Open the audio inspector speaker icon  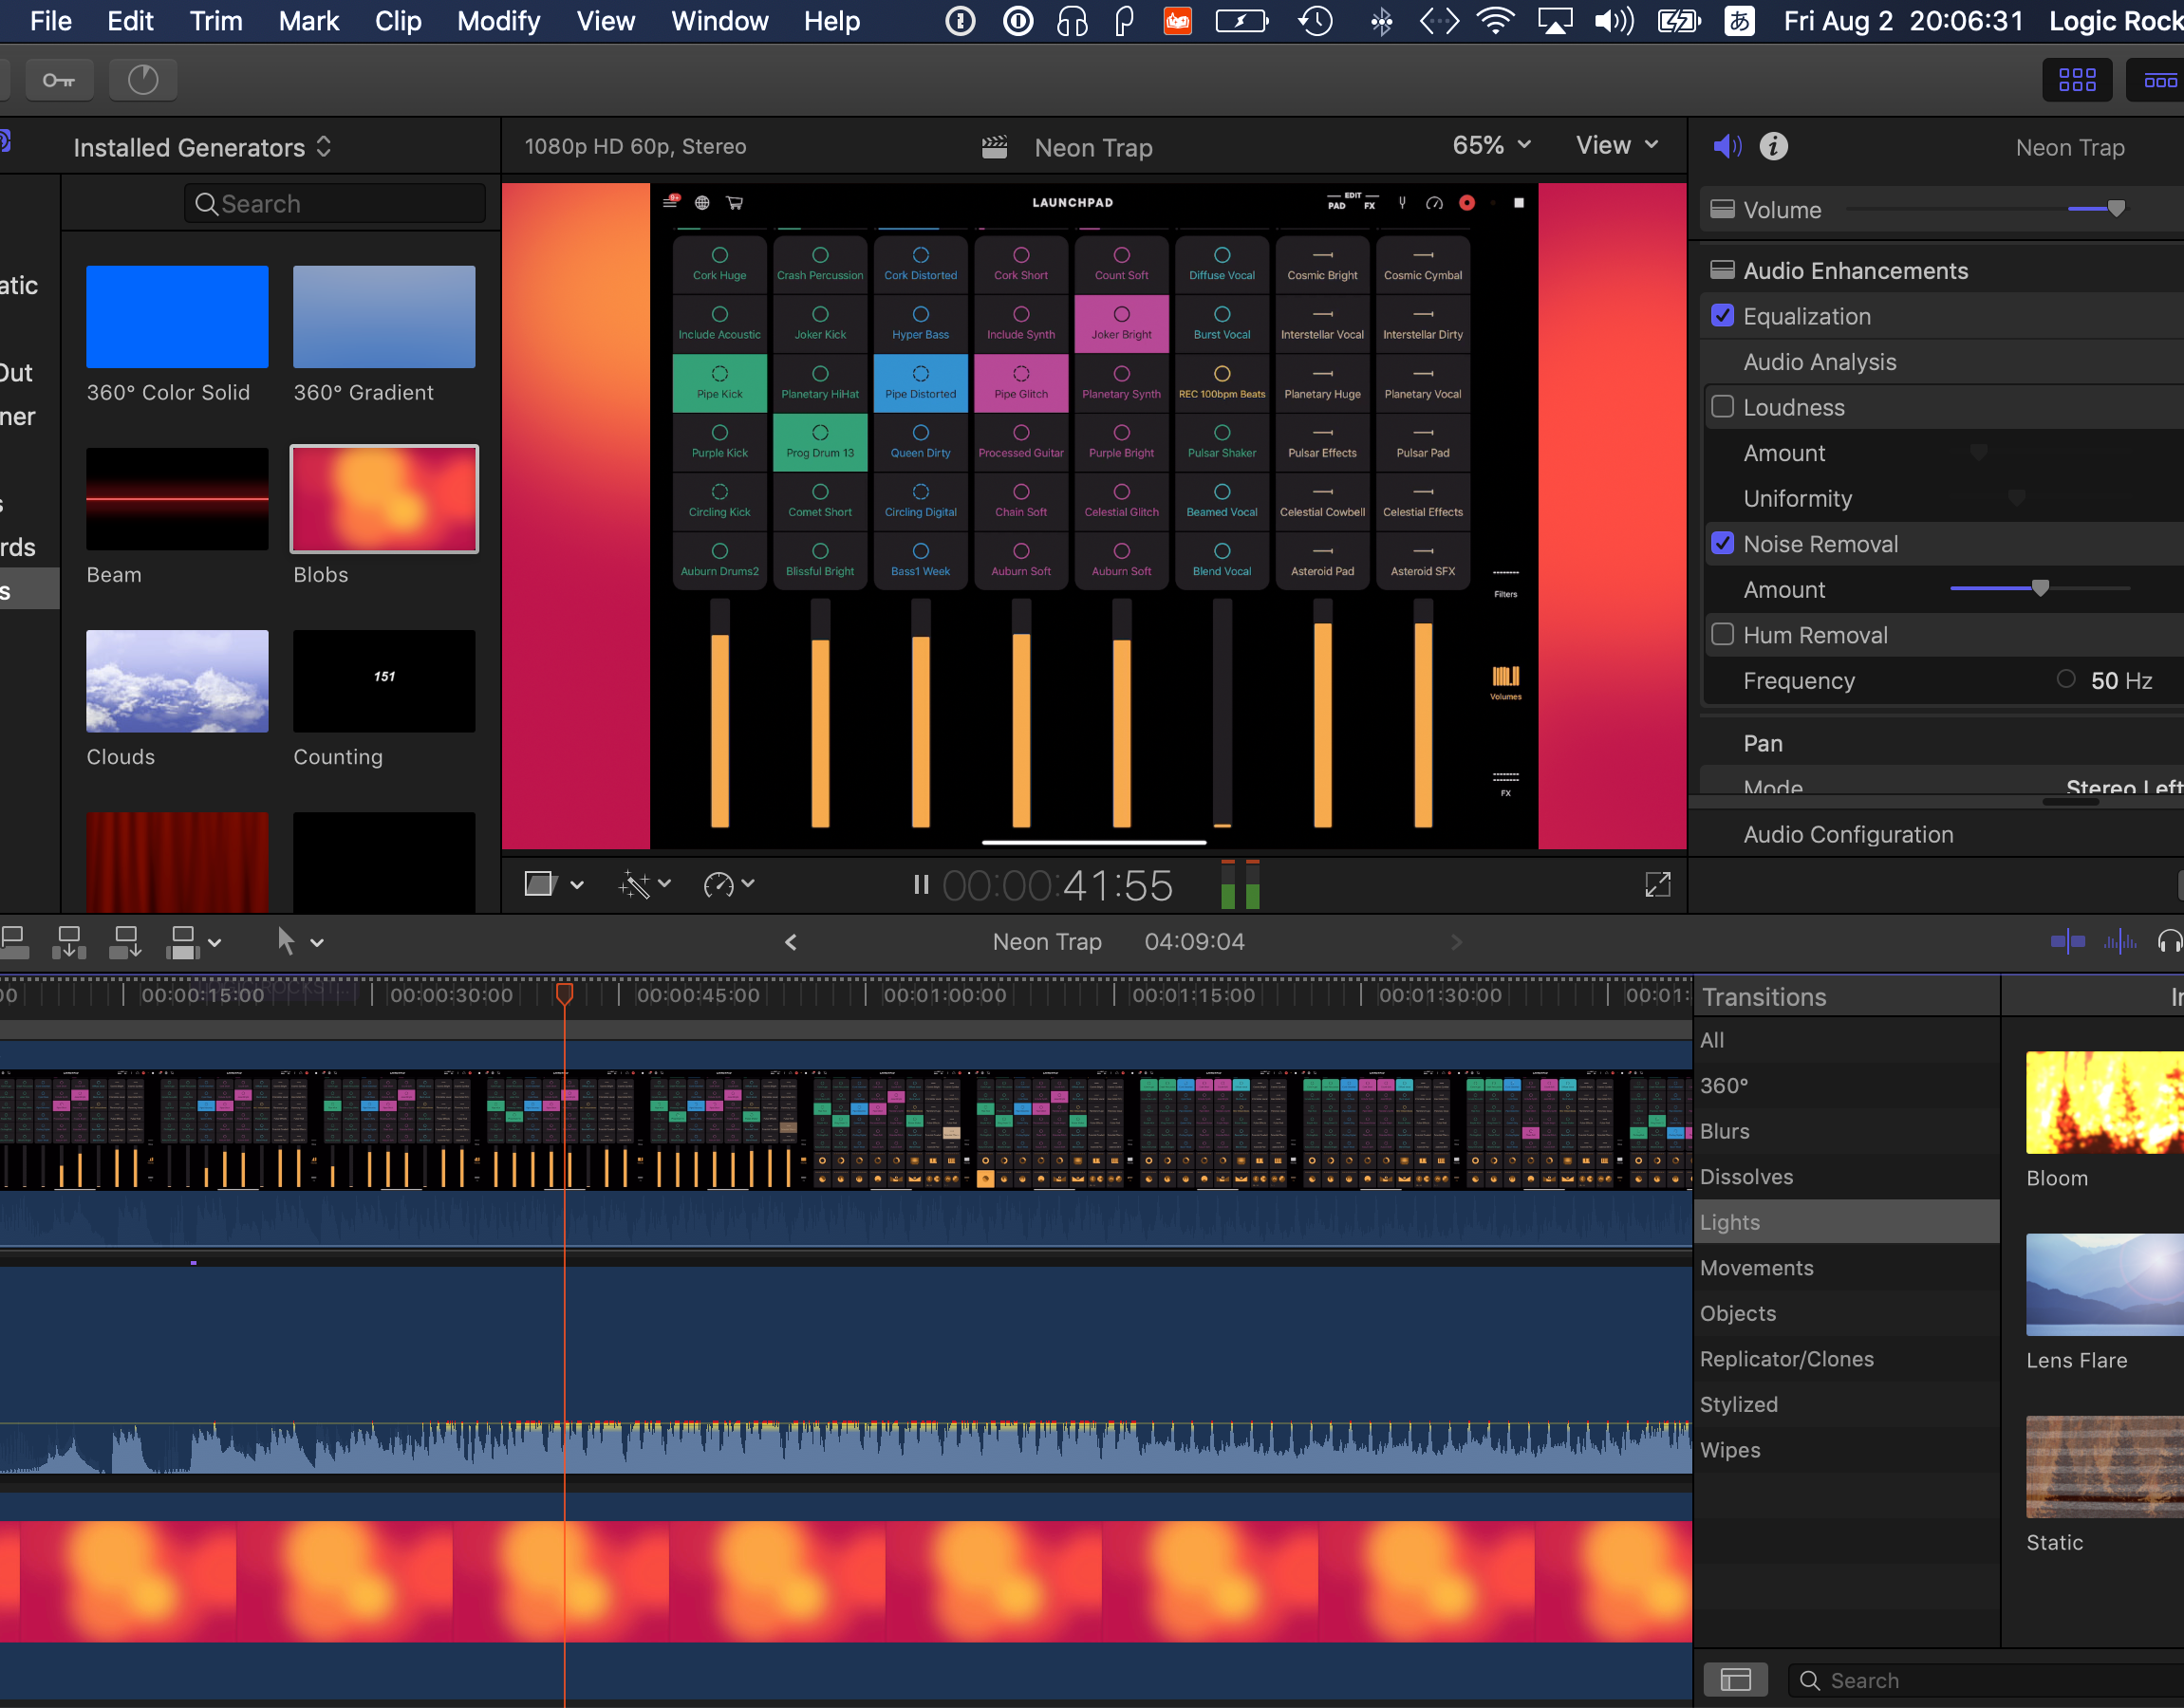point(1727,147)
